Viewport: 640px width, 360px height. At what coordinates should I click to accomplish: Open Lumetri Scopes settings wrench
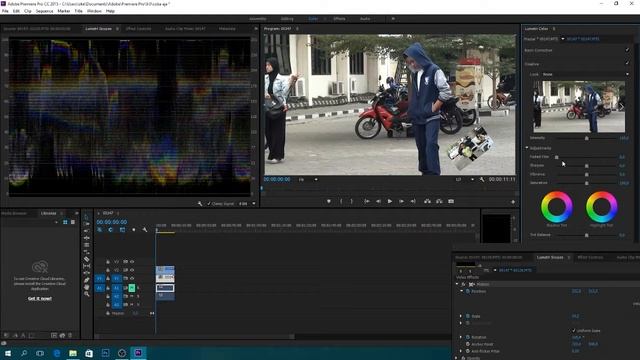(x=200, y=203)
